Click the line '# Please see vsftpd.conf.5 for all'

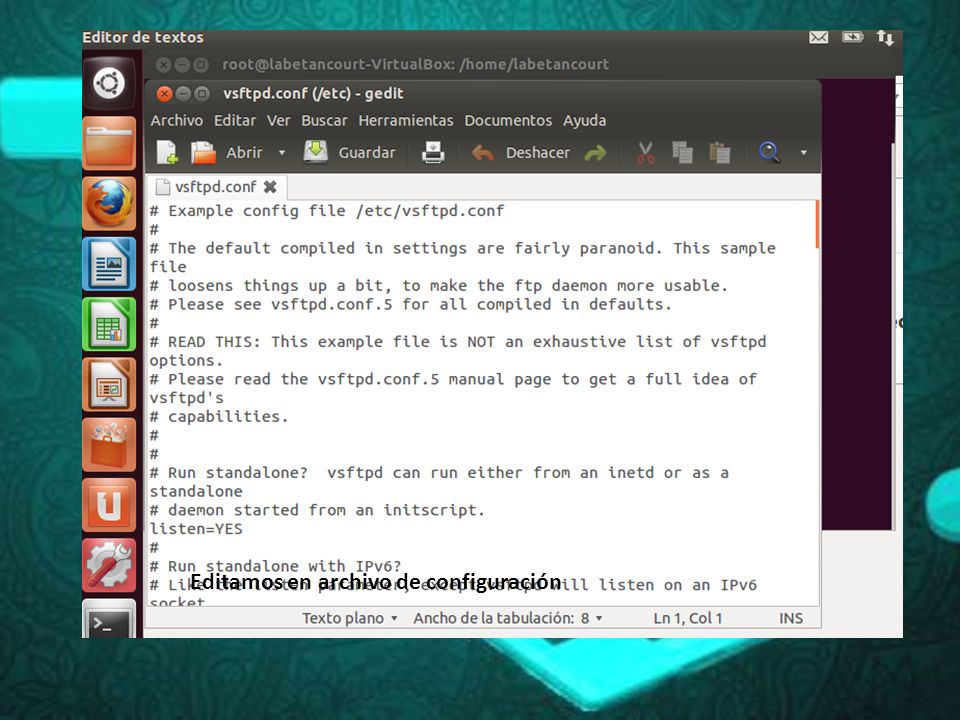[411, 304]
